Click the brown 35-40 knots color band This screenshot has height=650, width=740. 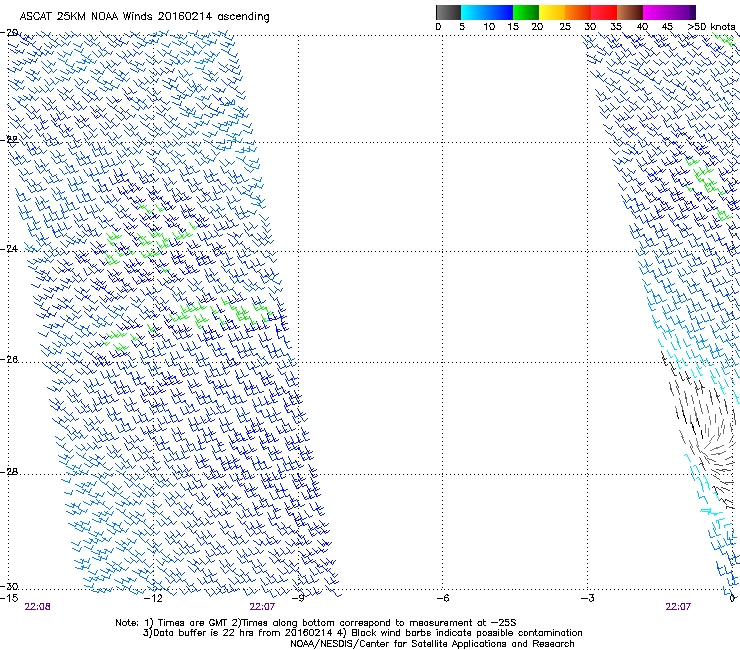pos(630,12)
